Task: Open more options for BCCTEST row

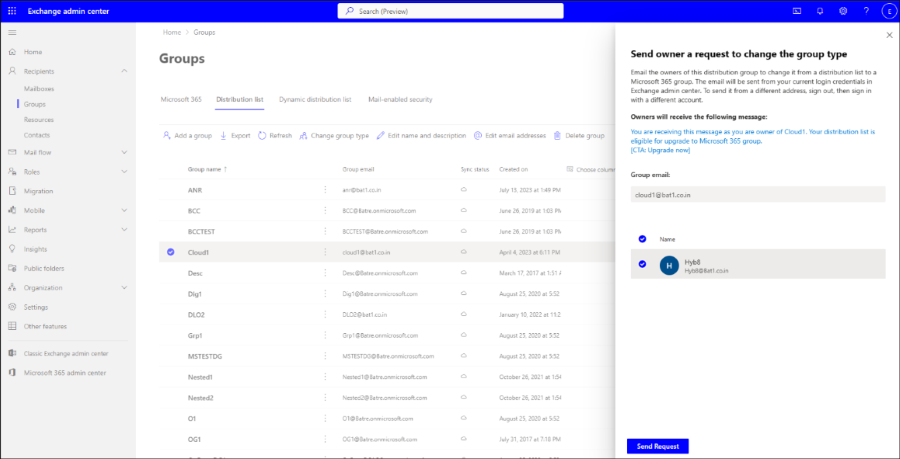Action: 325,231
